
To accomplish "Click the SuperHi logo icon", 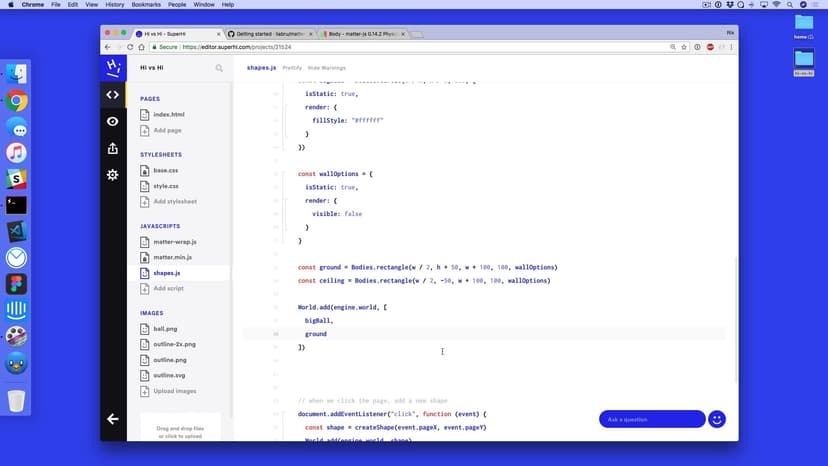I will pyautogui.click(x=112, y=68).
